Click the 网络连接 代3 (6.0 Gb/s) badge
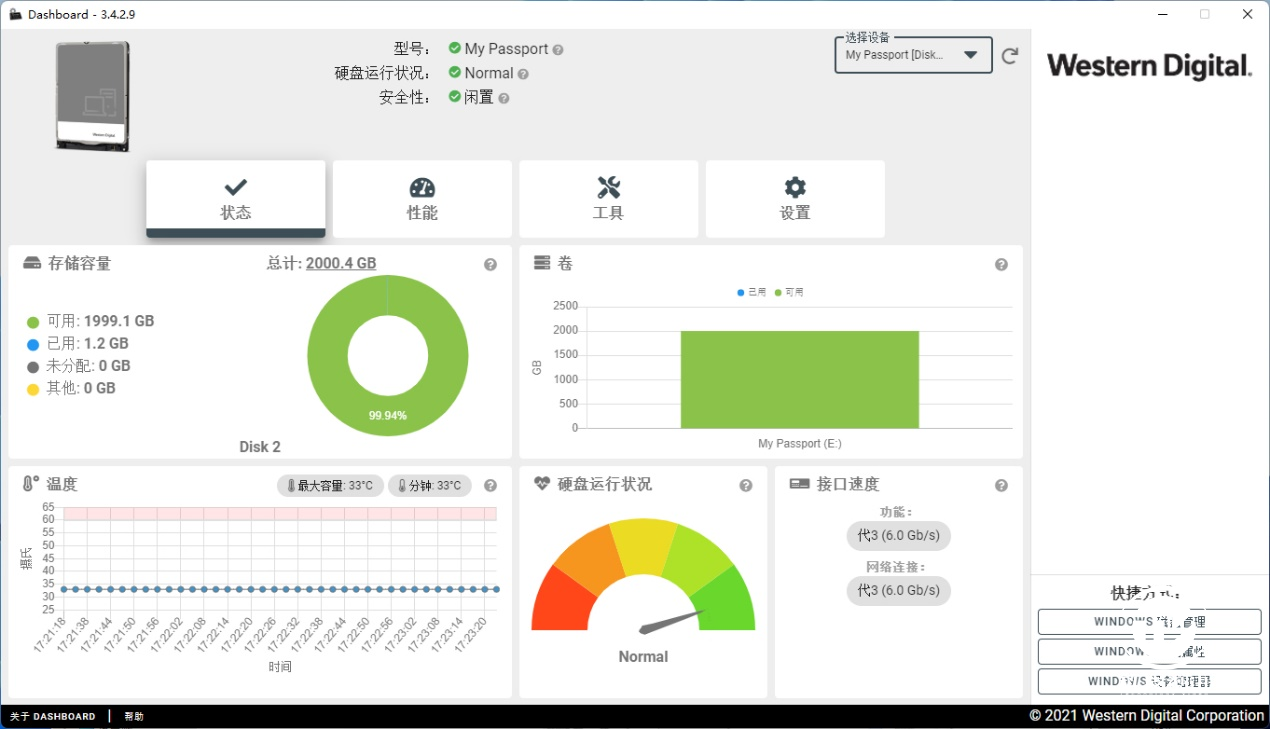 898,590
